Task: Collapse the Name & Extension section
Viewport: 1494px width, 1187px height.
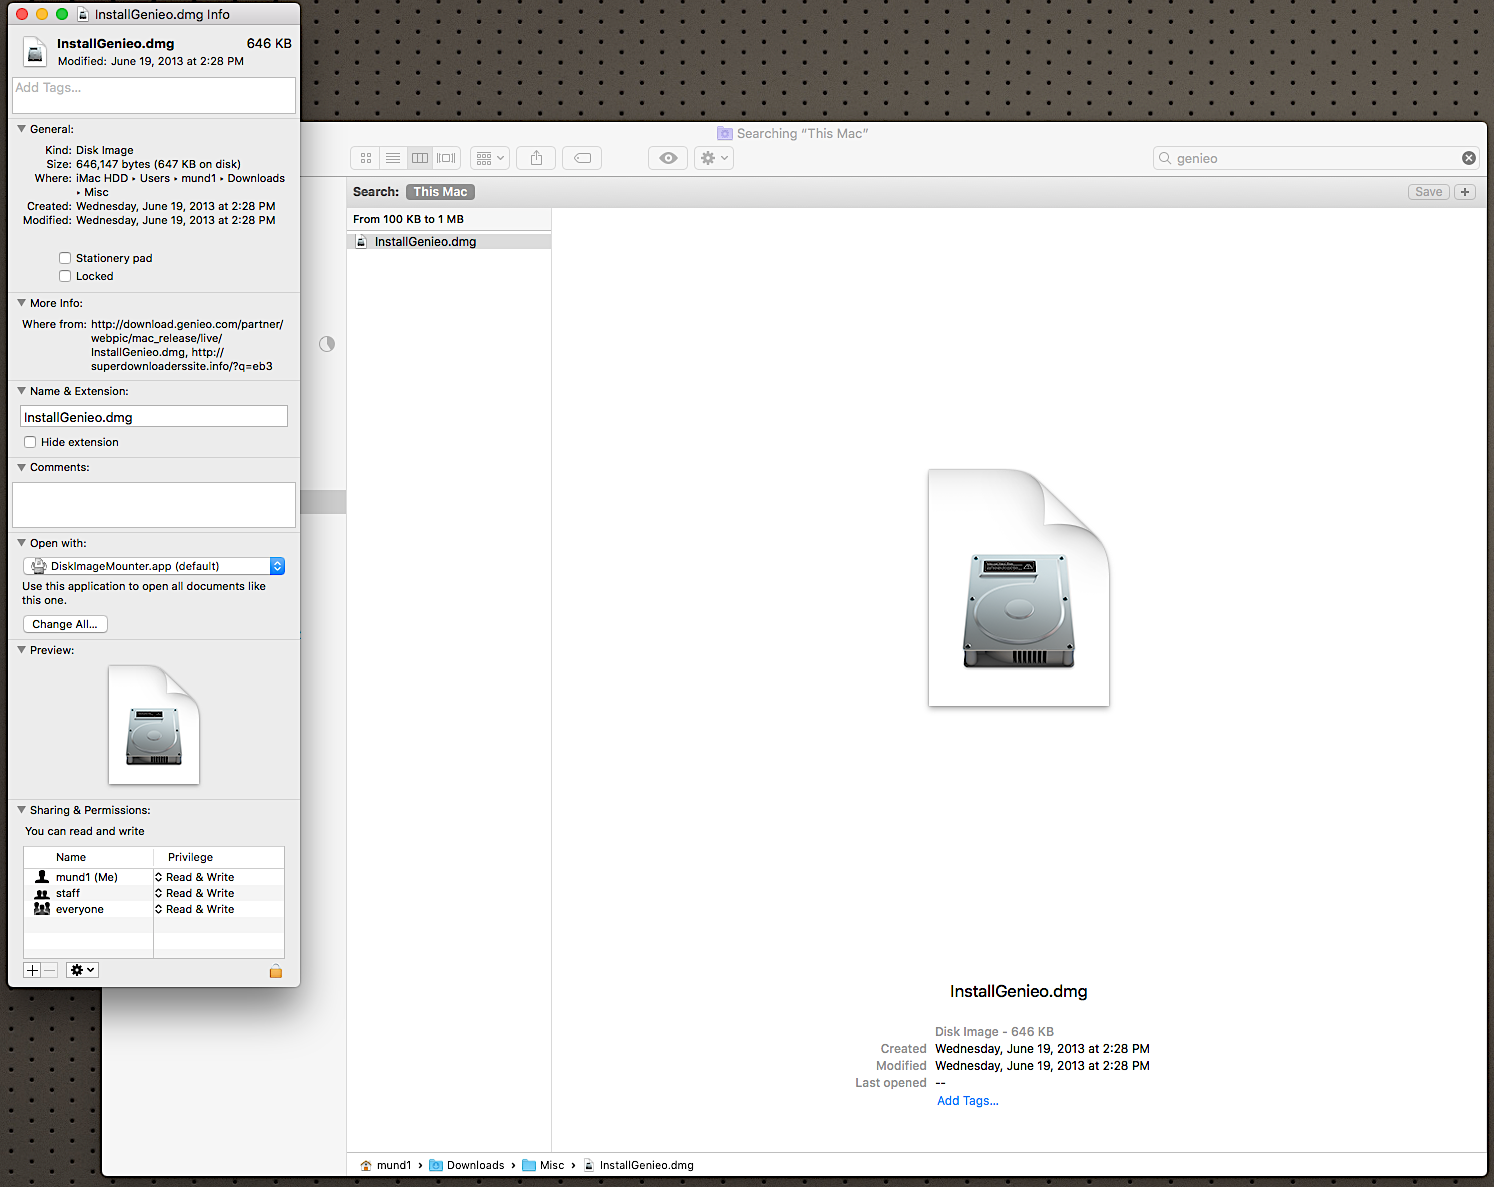Action: tap(22, 391)
